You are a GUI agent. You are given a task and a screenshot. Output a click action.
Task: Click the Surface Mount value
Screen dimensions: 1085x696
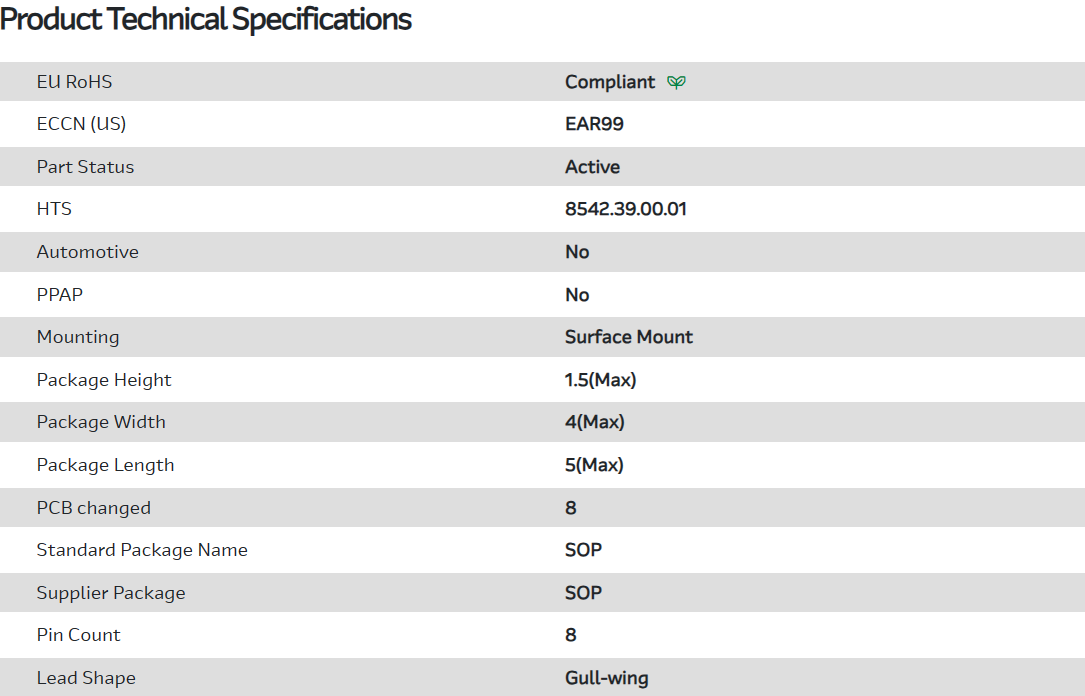(628, 337)
